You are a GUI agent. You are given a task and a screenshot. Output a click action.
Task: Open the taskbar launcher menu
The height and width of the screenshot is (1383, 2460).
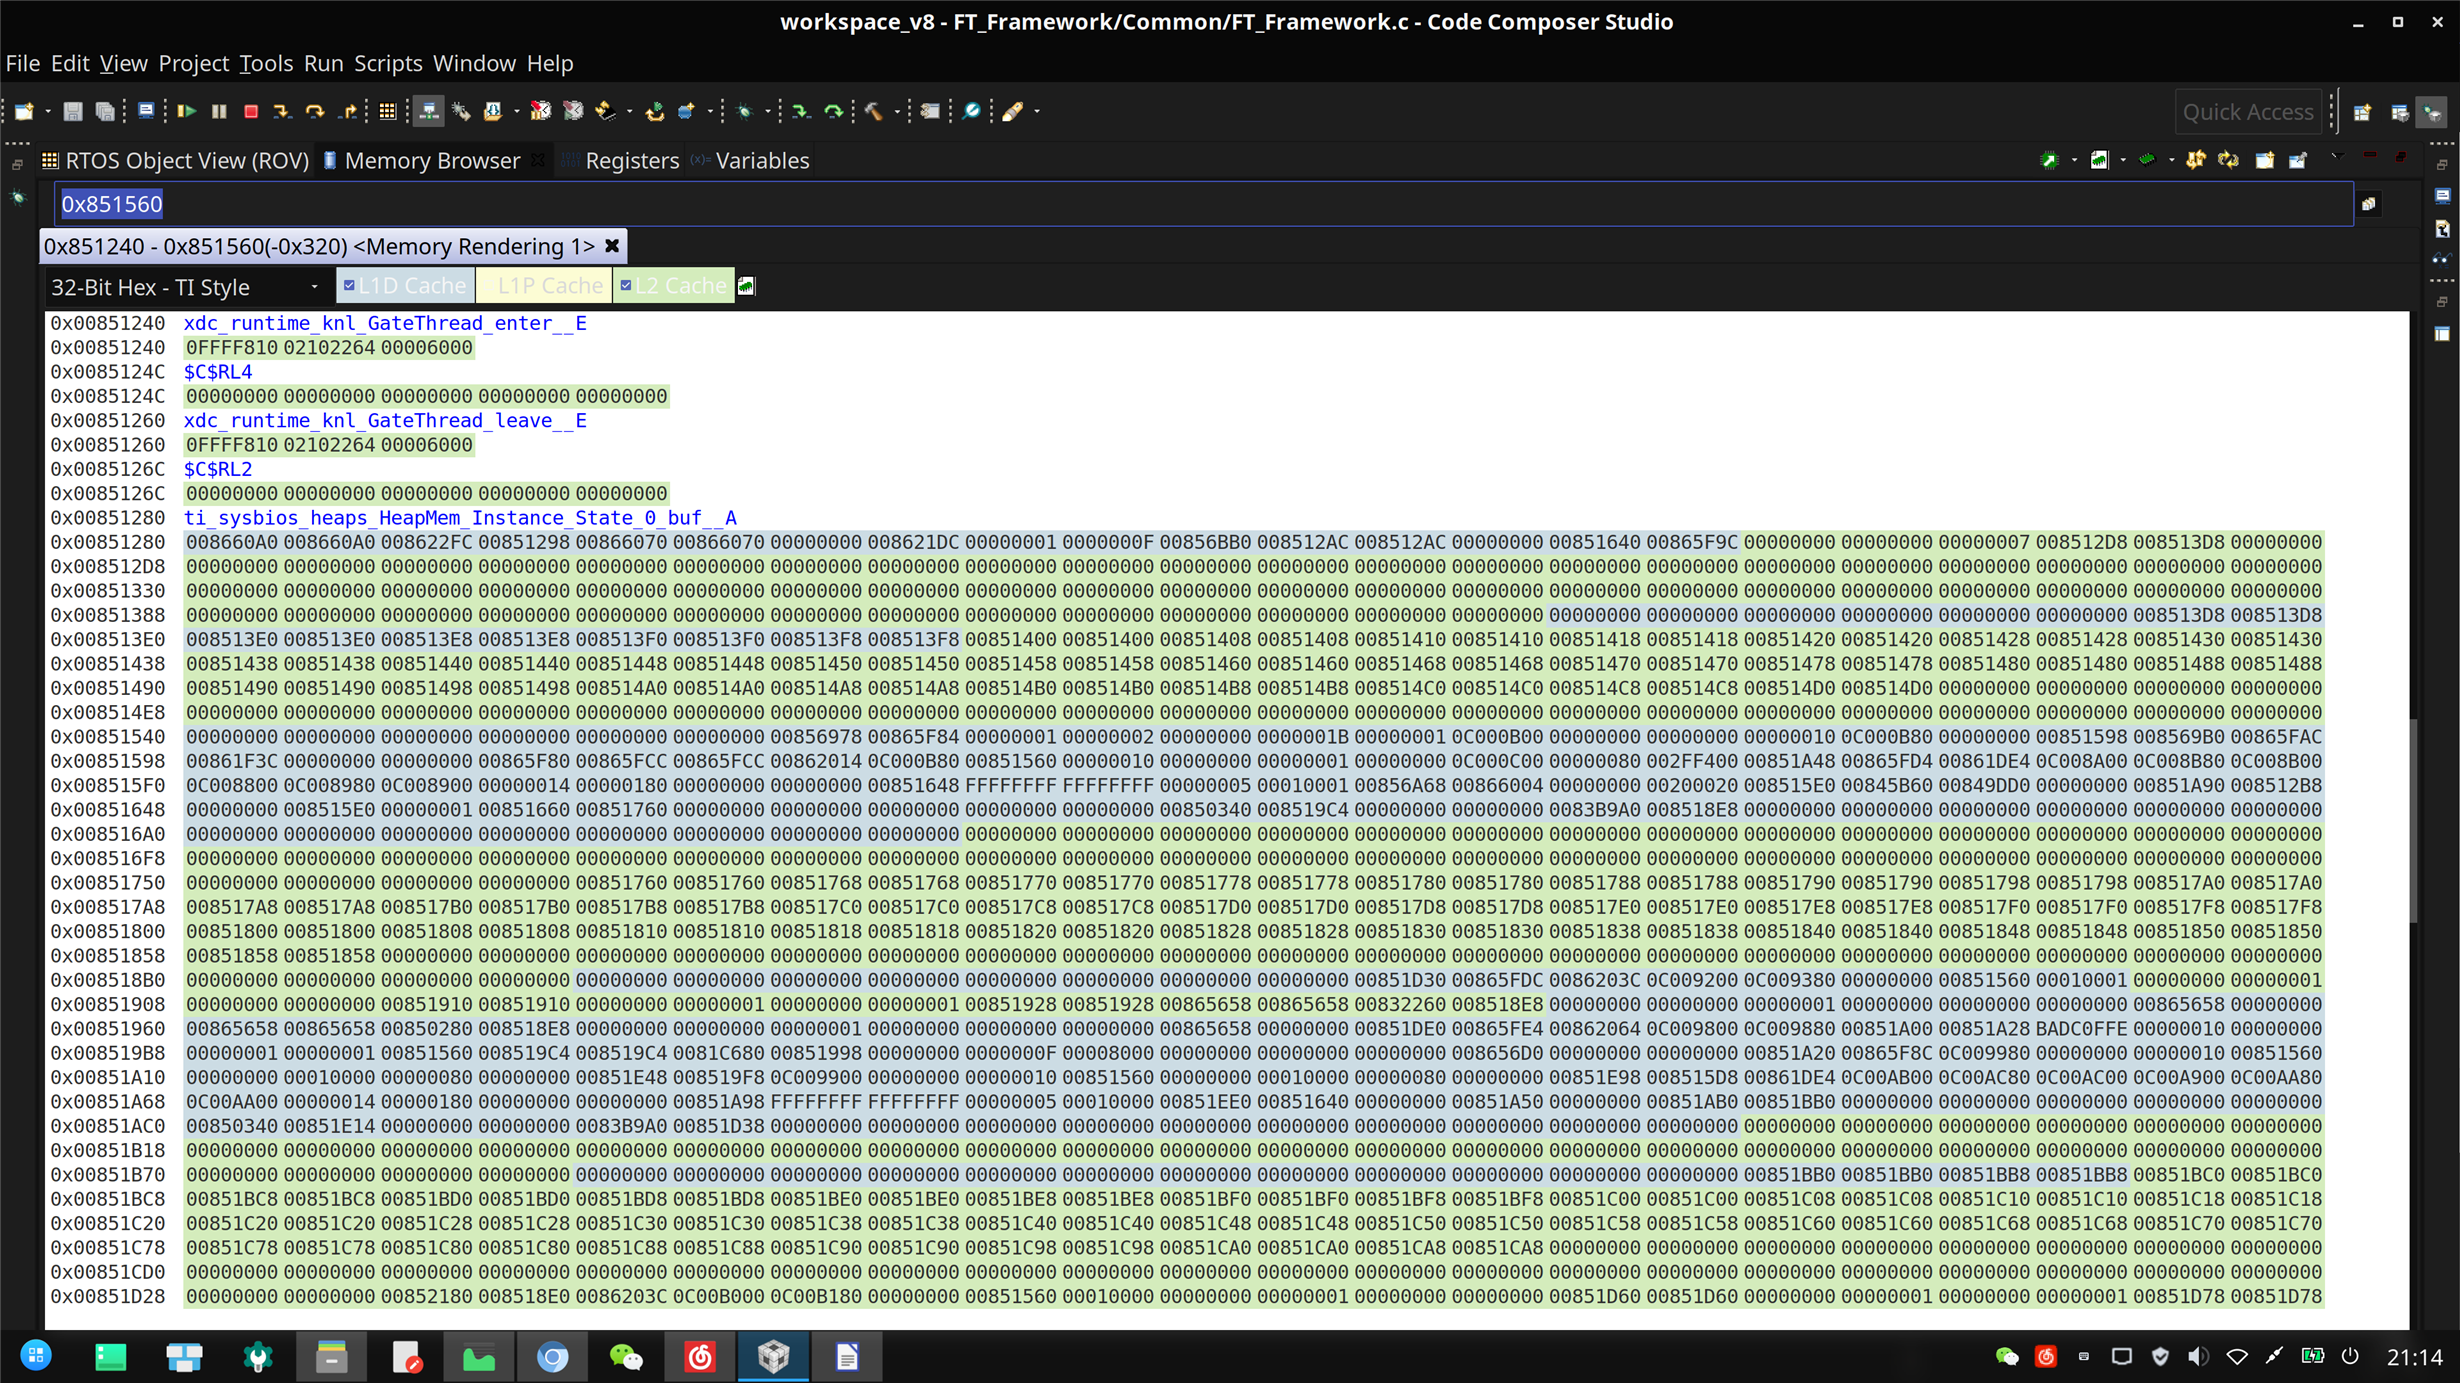[x=36, y=1356]
